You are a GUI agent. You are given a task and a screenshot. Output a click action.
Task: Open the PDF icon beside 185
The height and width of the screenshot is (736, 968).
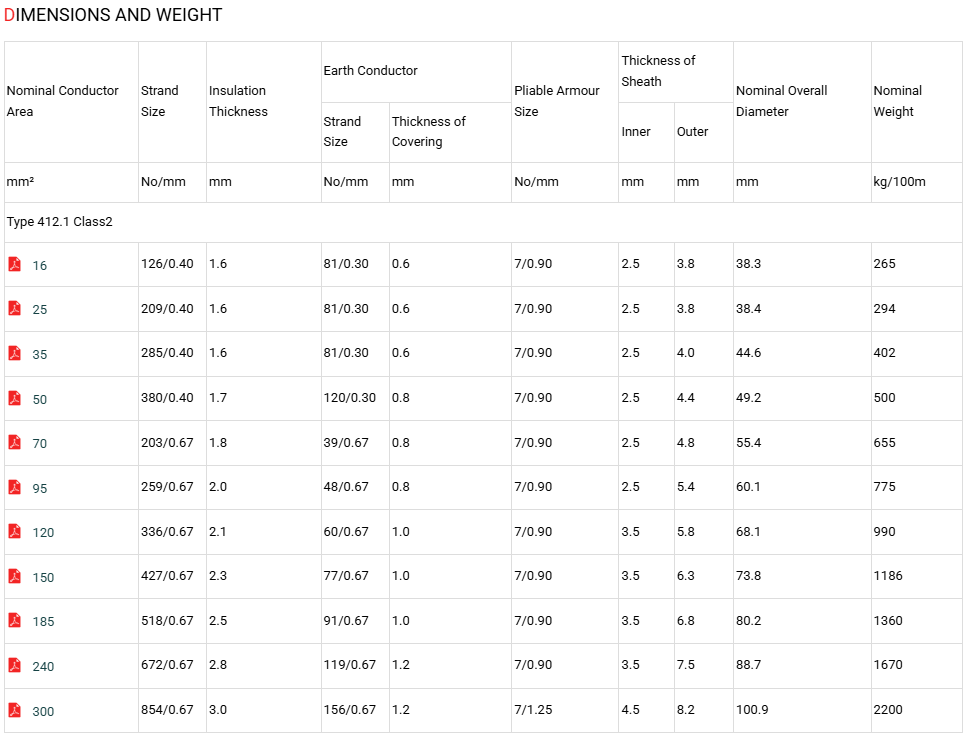click(15, 620)
